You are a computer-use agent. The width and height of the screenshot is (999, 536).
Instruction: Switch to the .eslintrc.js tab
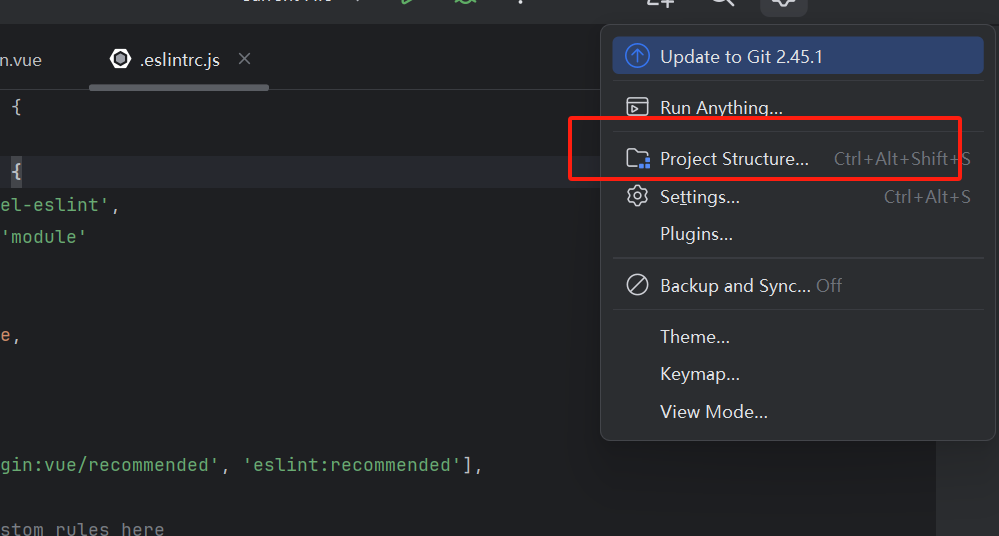point(179,60)
